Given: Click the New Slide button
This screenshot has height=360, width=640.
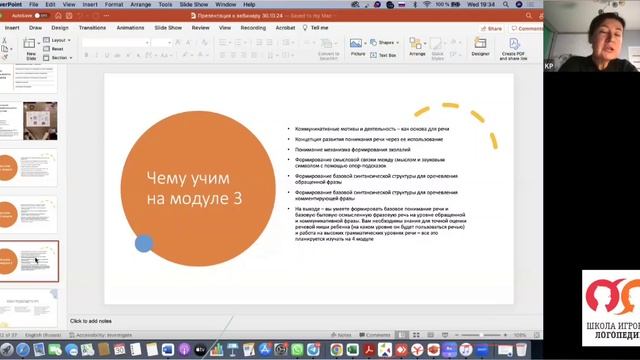Looking at the screenshot, I should [x=30, y=48].
